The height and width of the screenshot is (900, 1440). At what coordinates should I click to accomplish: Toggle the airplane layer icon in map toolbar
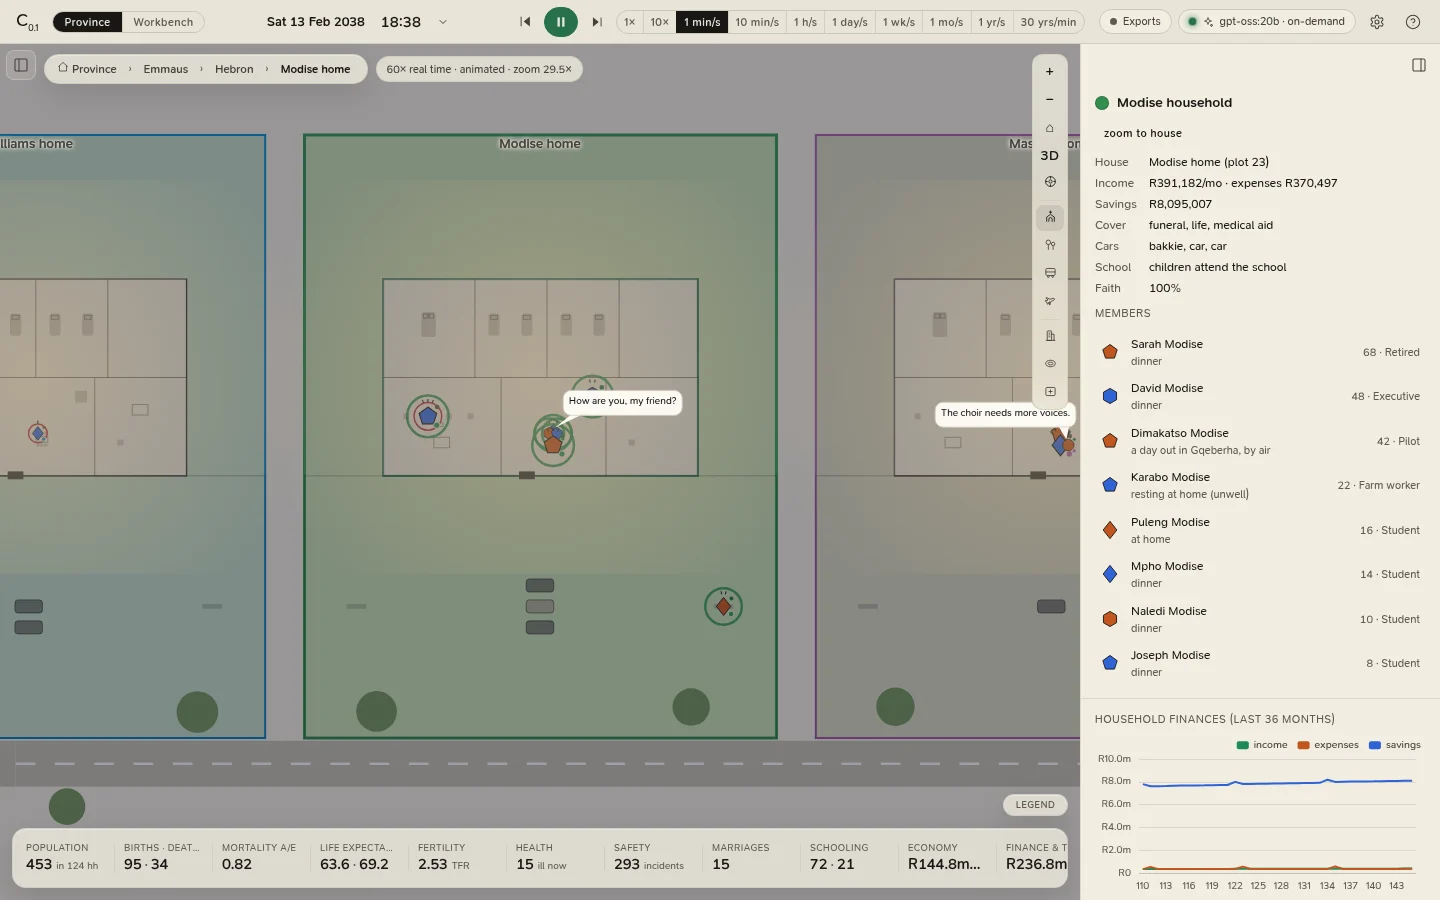[1050, 301]
